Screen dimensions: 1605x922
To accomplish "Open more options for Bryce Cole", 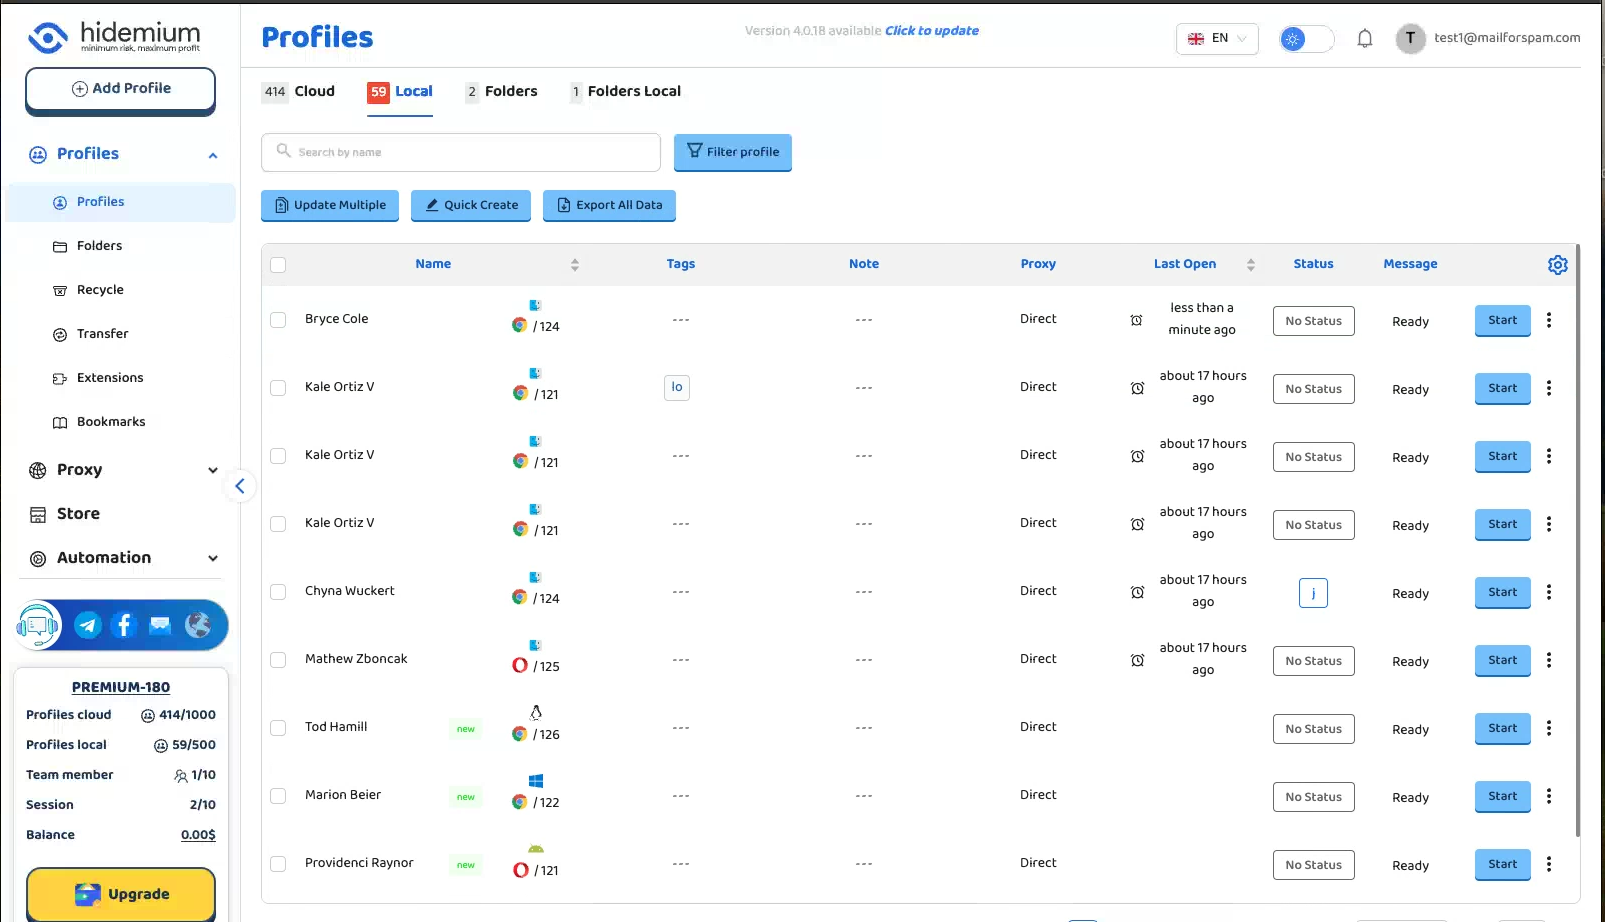I will [1548, 320].
